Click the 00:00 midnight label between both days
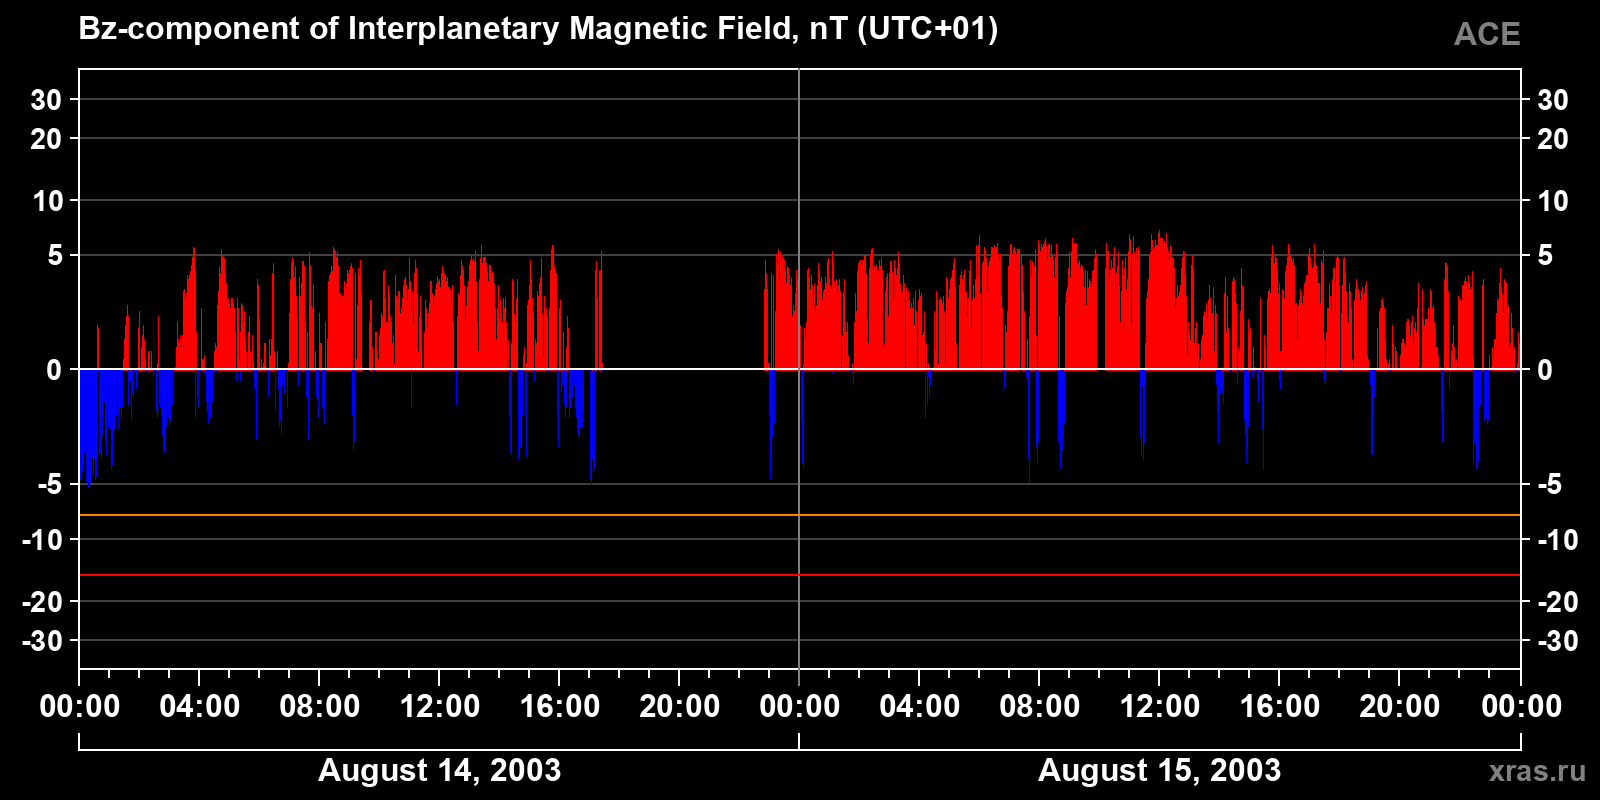Image resolution: width=1600 pixels, height=800 pixels. [x=799, y=706]
